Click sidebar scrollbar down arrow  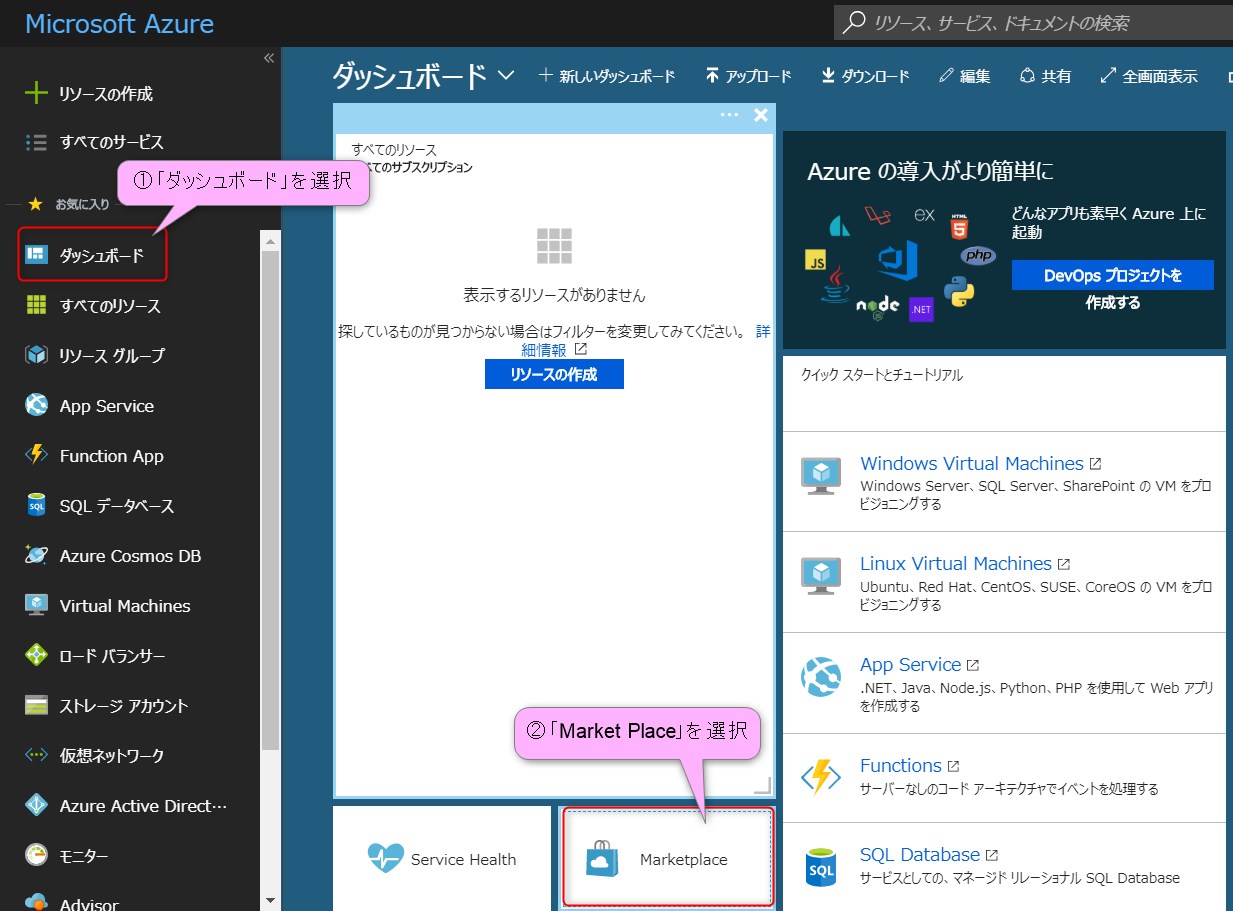point(270,900)
